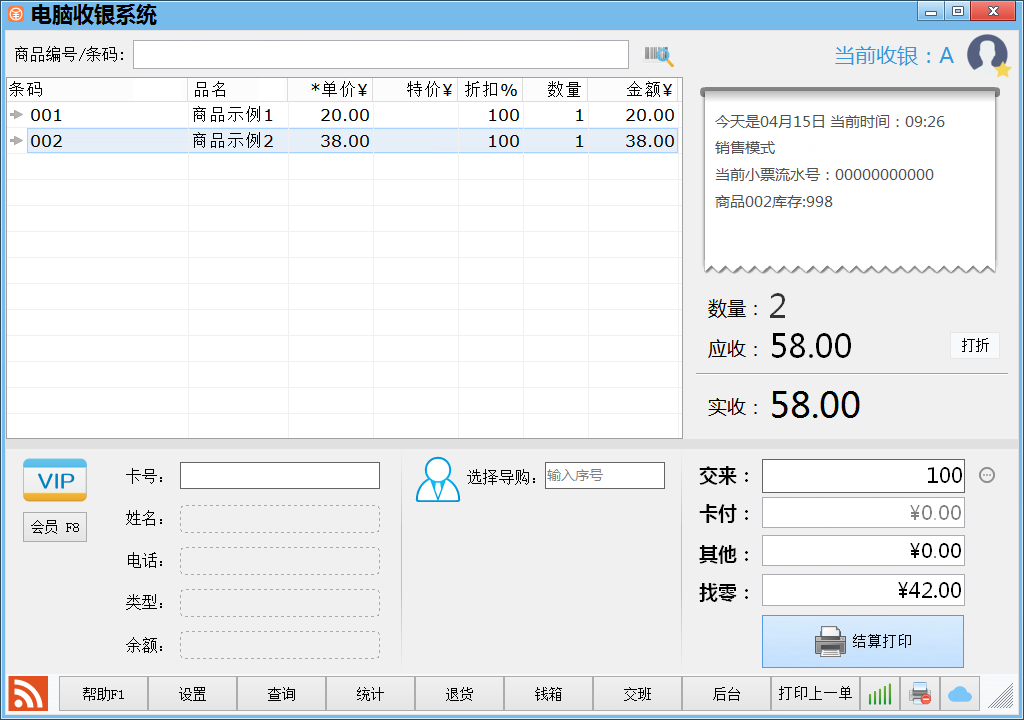The height and width of the screenshot is (720, 1024).
Task: Enter the 后台 backend management
Action: (725, 692)
